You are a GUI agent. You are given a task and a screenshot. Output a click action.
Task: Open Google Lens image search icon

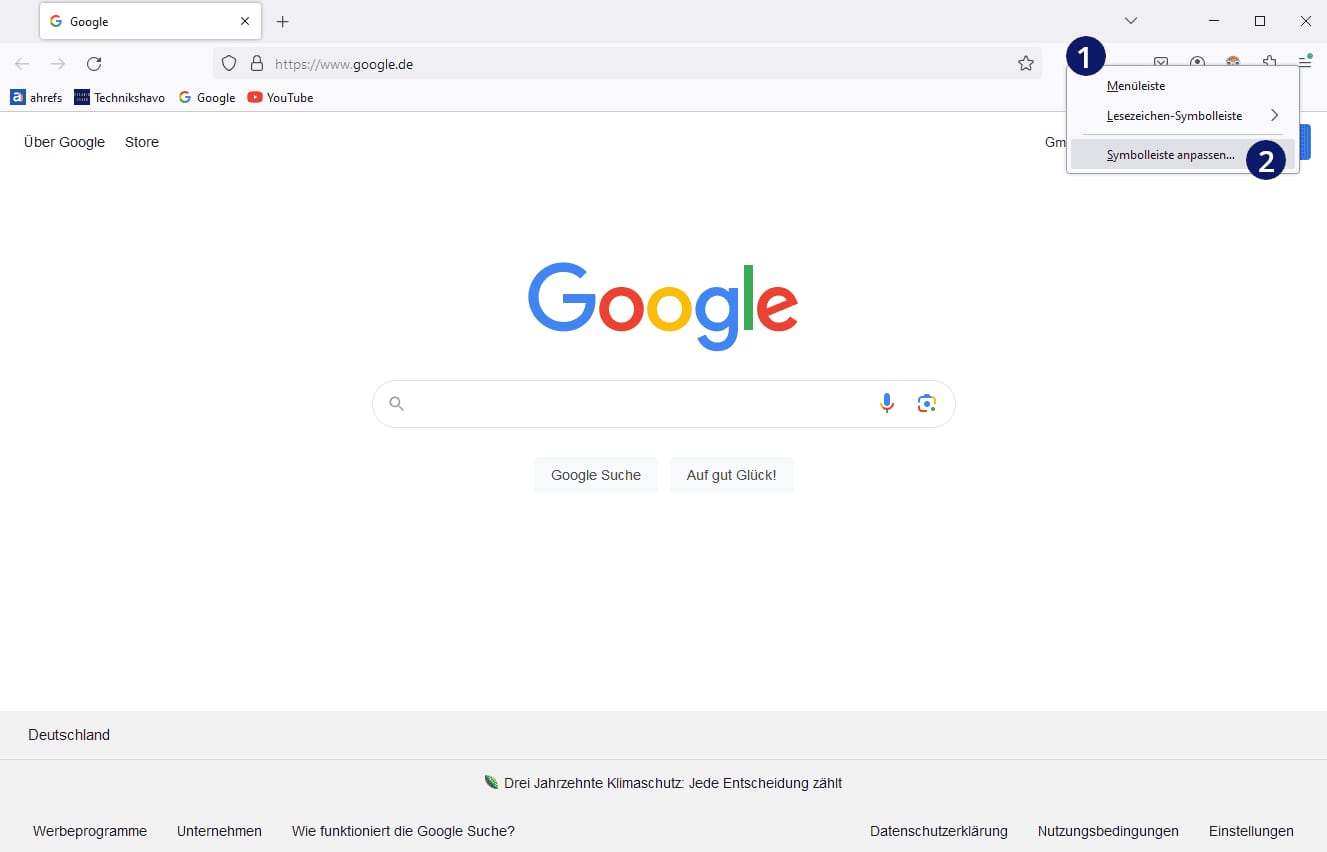coord(927,403)
